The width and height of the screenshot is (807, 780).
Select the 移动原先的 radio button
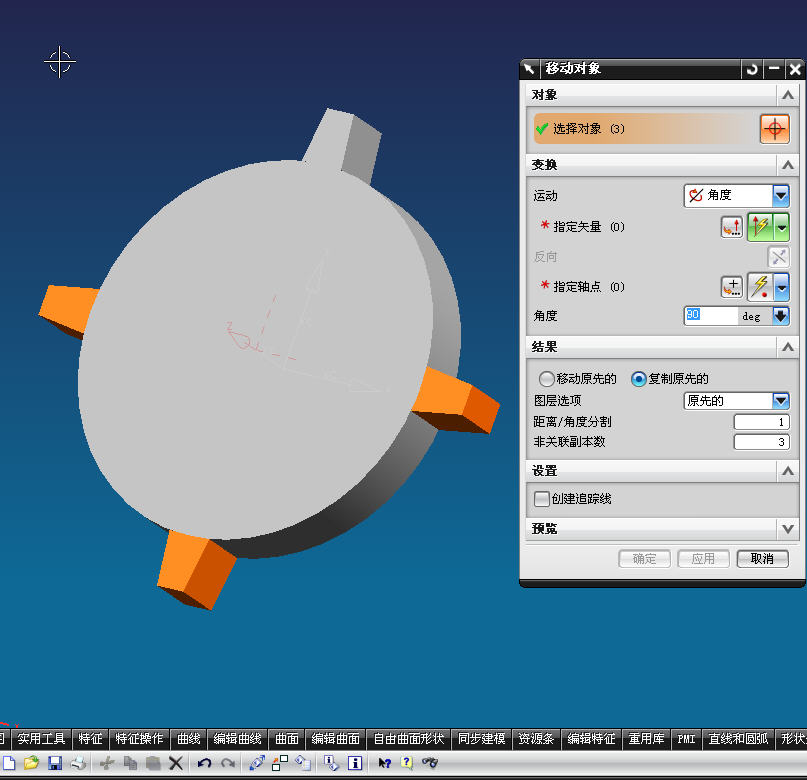pos(546,379)
